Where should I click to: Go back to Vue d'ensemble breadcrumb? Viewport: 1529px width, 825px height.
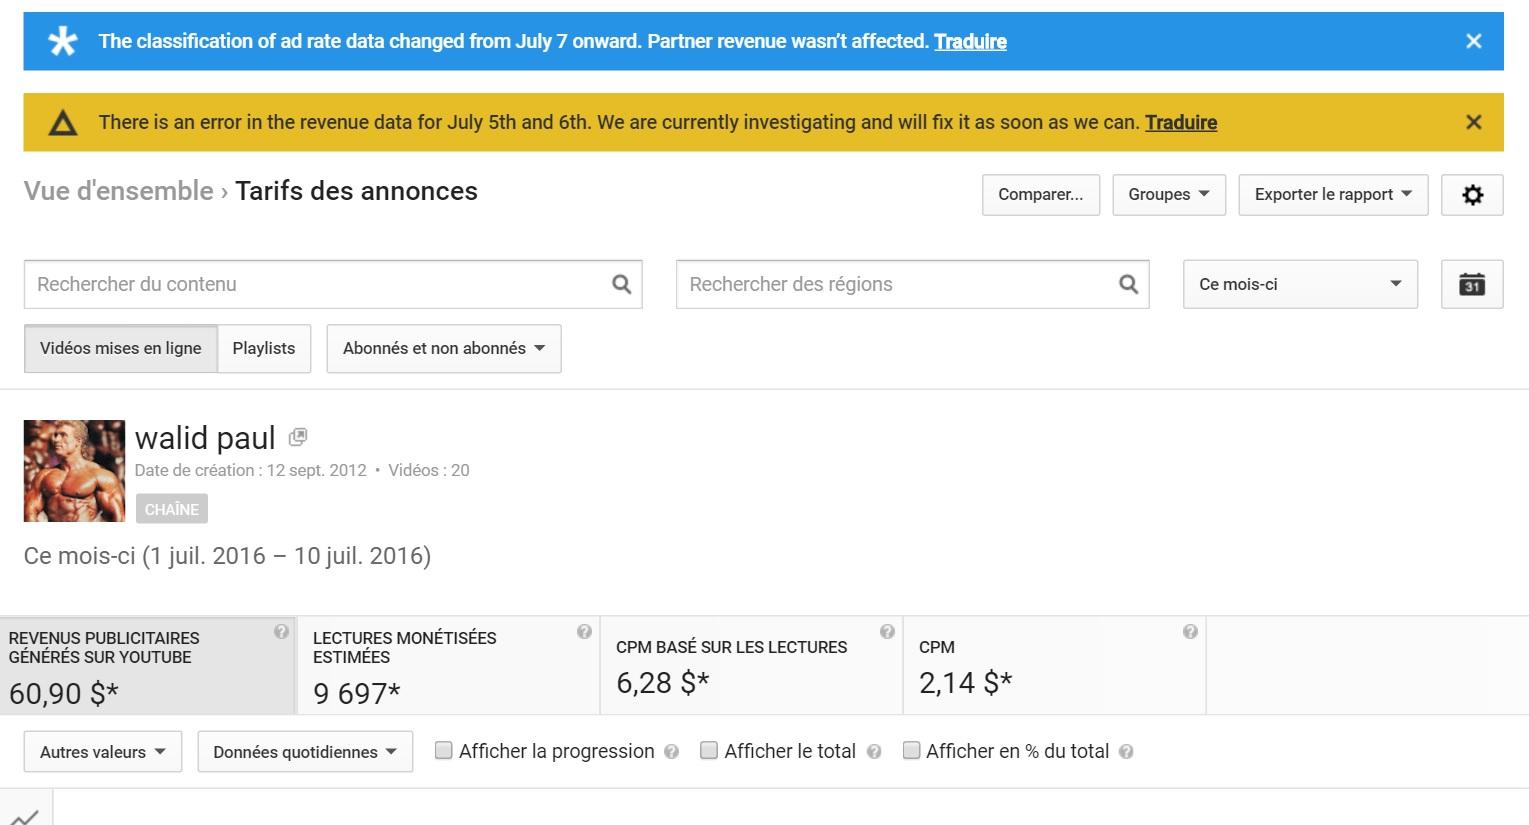tap(119, 191)
